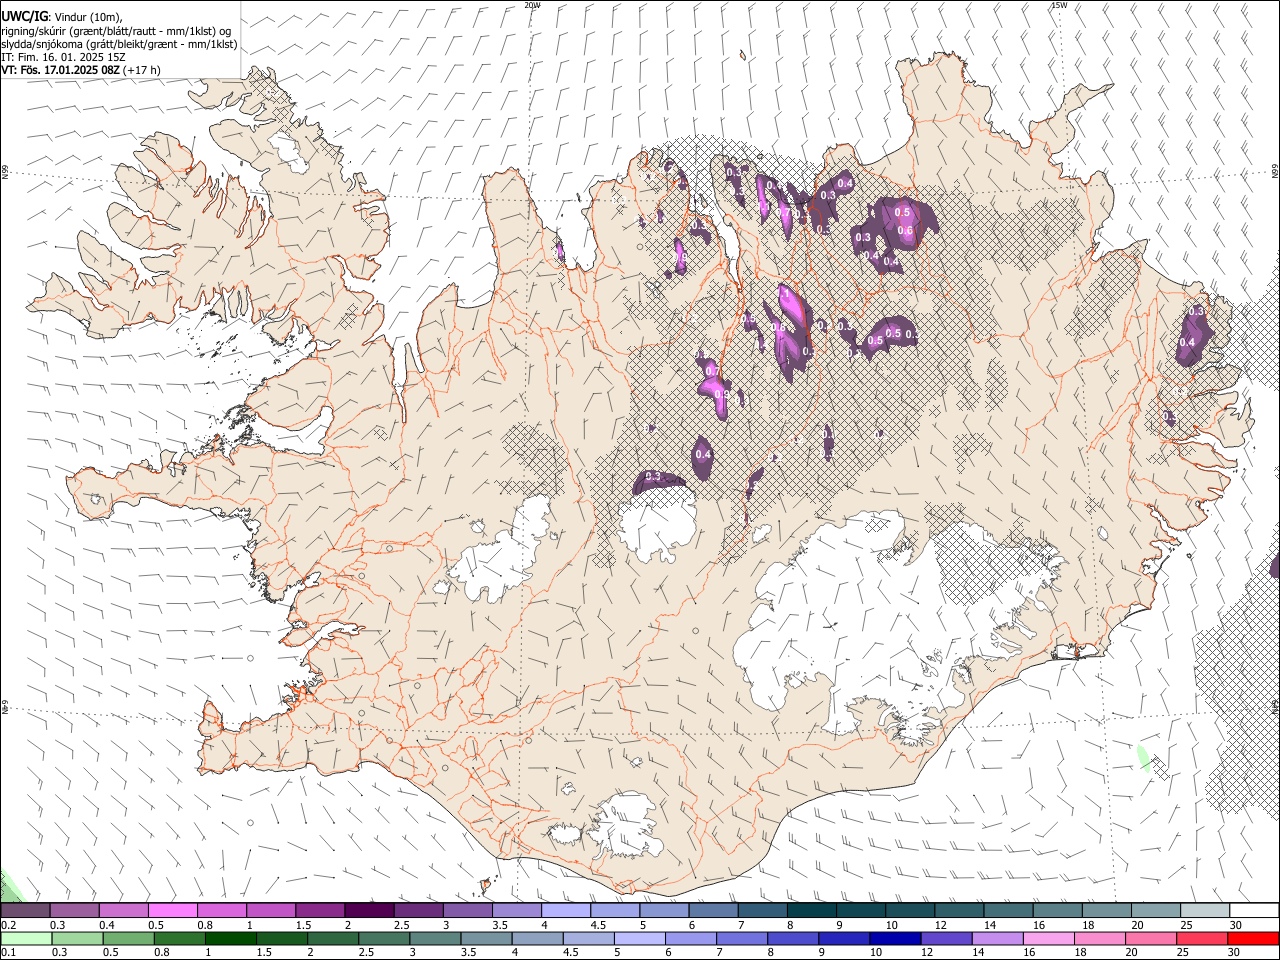Click the dark teal 8 swatch, upper scale
This screenshot has width=1280, height=960.
pos(812,910)
